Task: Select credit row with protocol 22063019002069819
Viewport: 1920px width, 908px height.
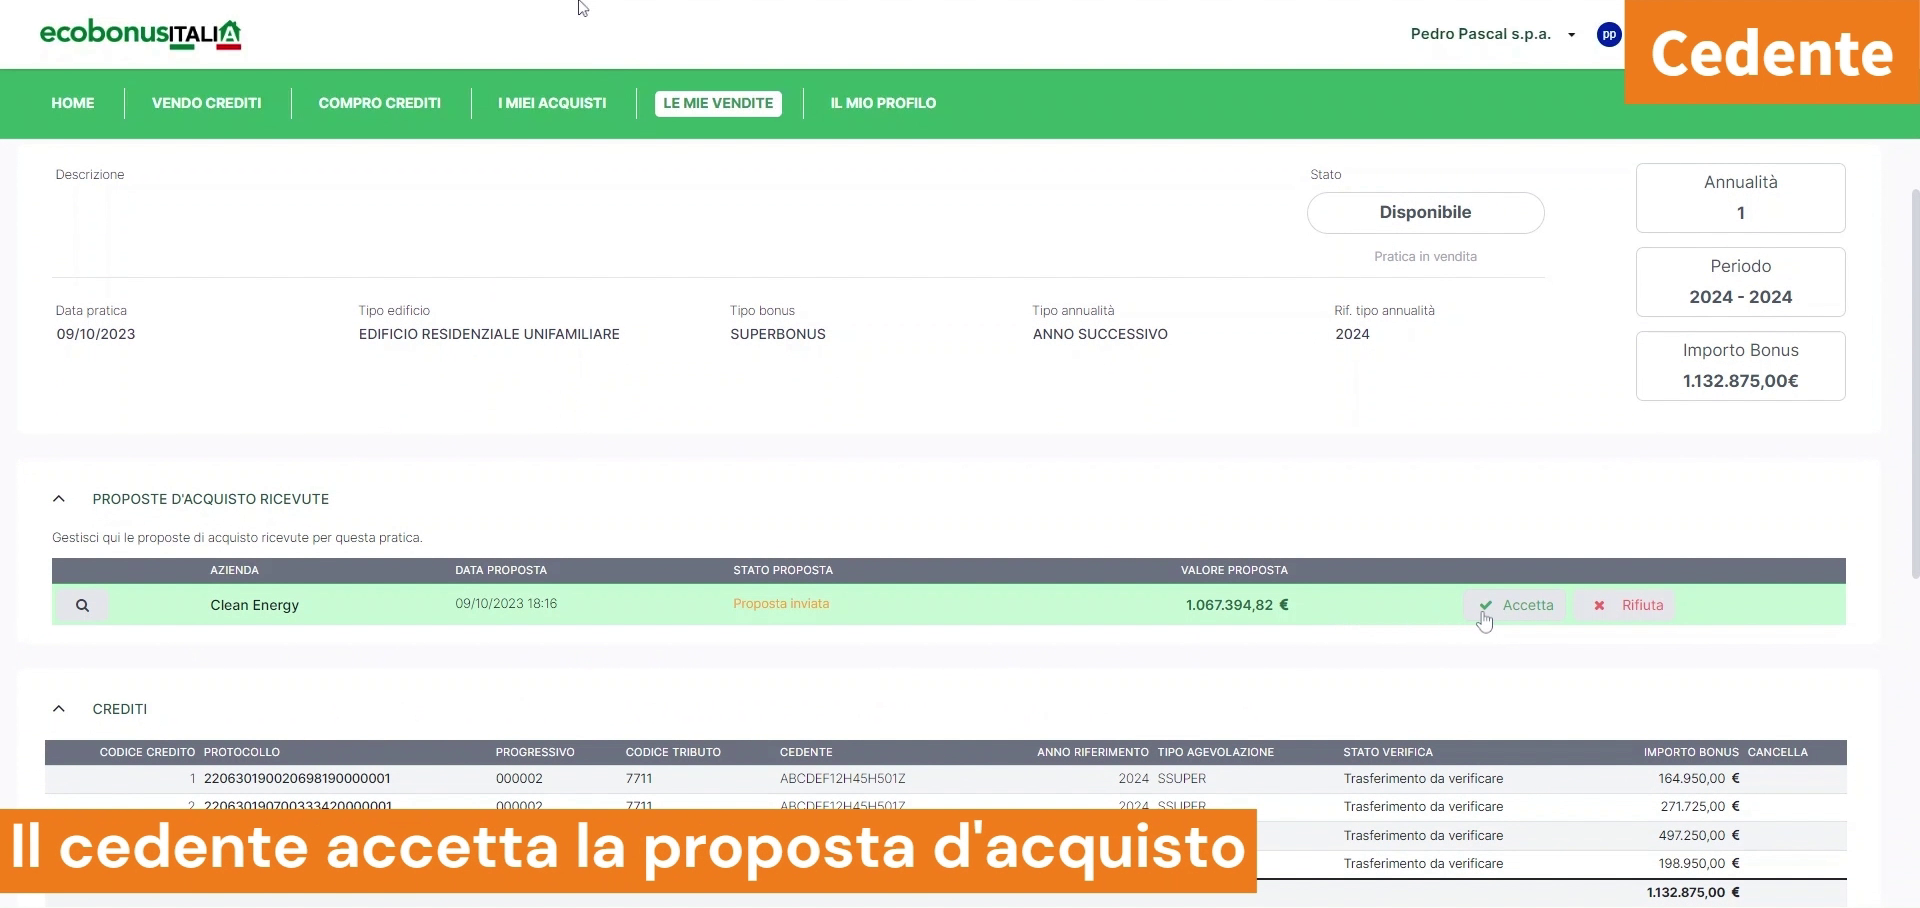Action: pyautogui.click(x=297, y=779)
